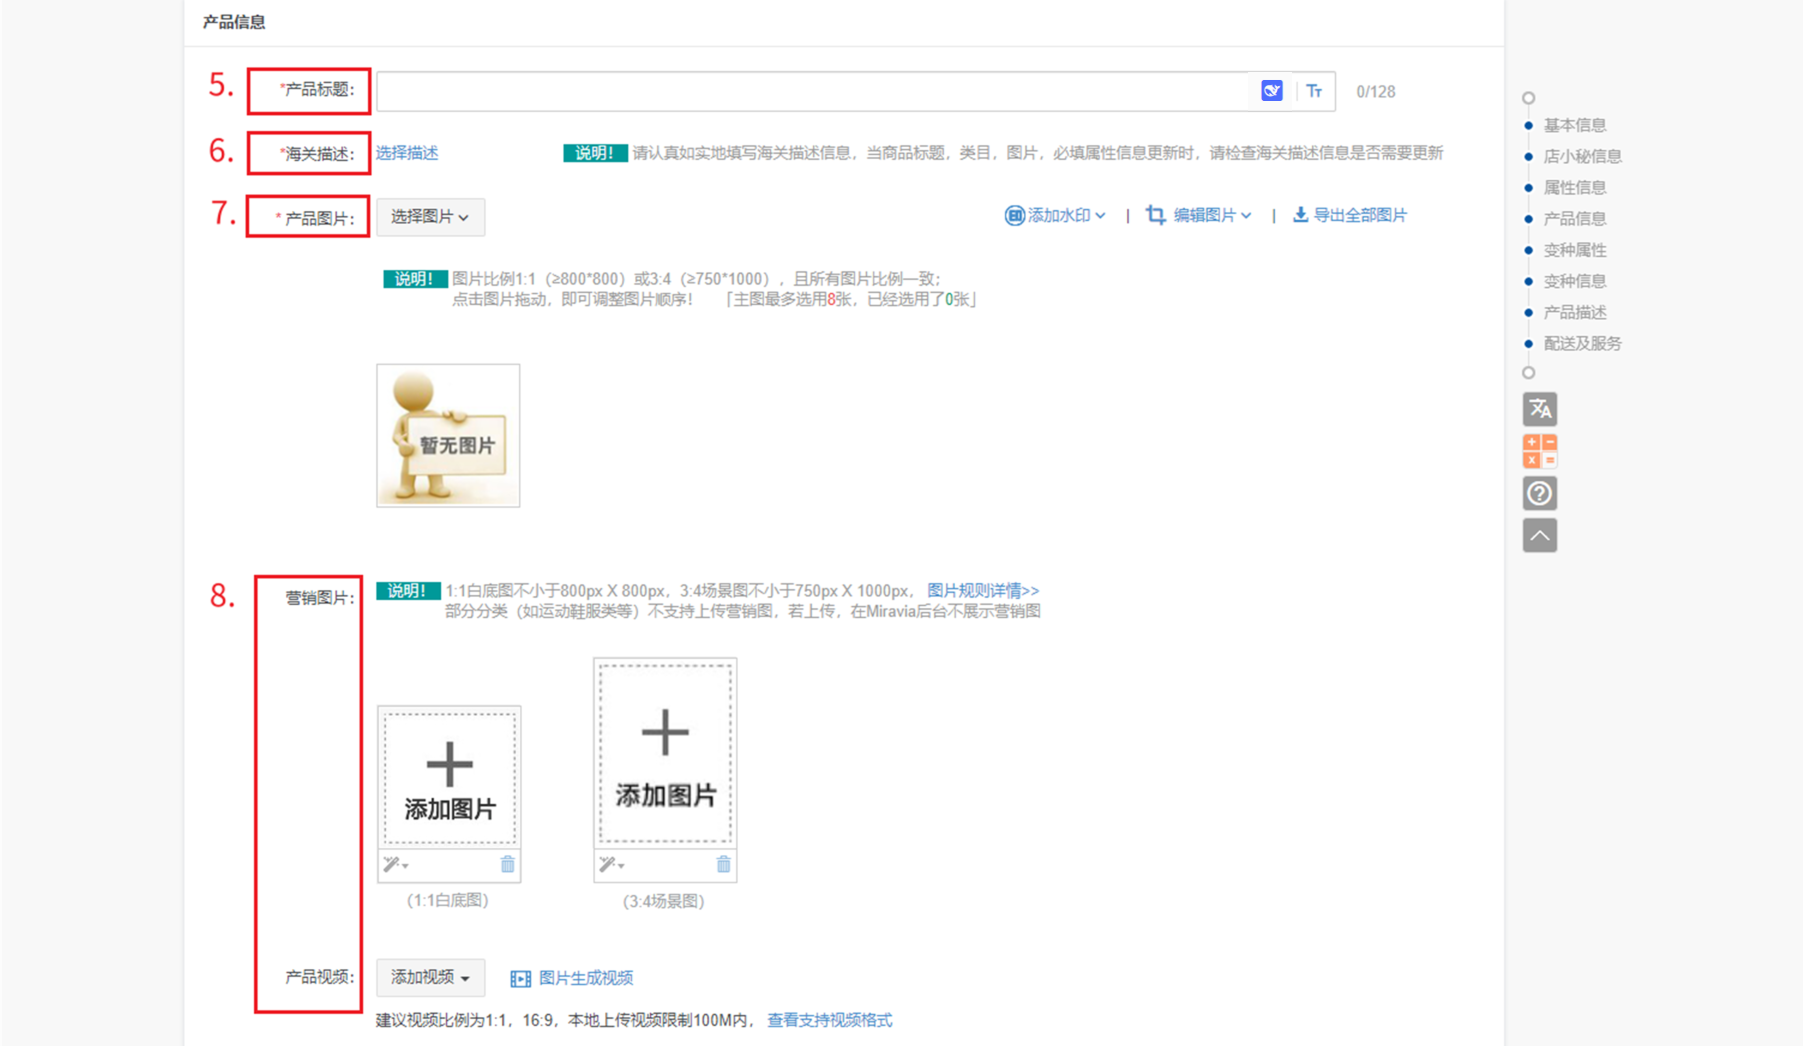Jump to 产品信息 section
This screenshot has width=1803, height=1046.
click(1575, 218)
